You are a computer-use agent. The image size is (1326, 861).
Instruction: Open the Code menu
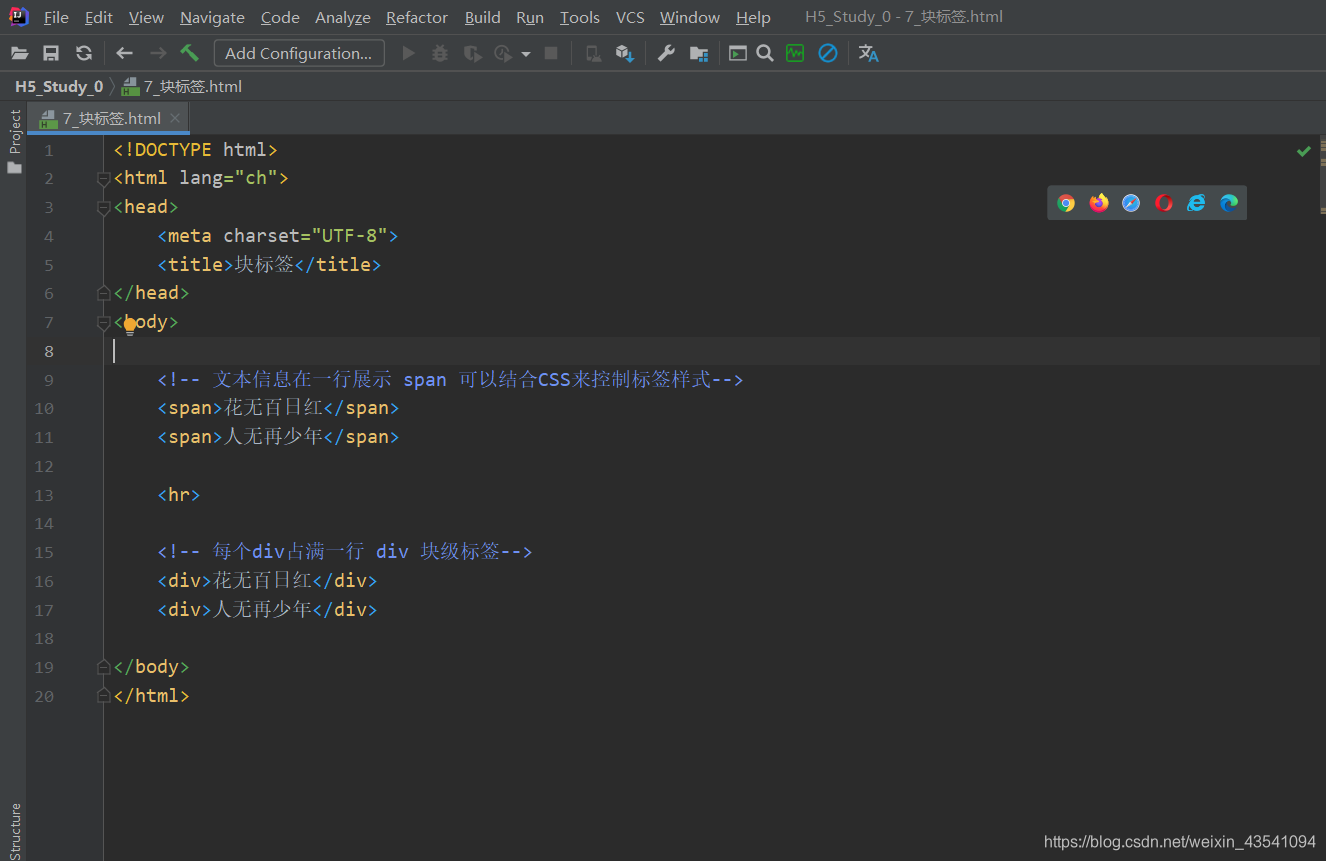pos(280,17)
